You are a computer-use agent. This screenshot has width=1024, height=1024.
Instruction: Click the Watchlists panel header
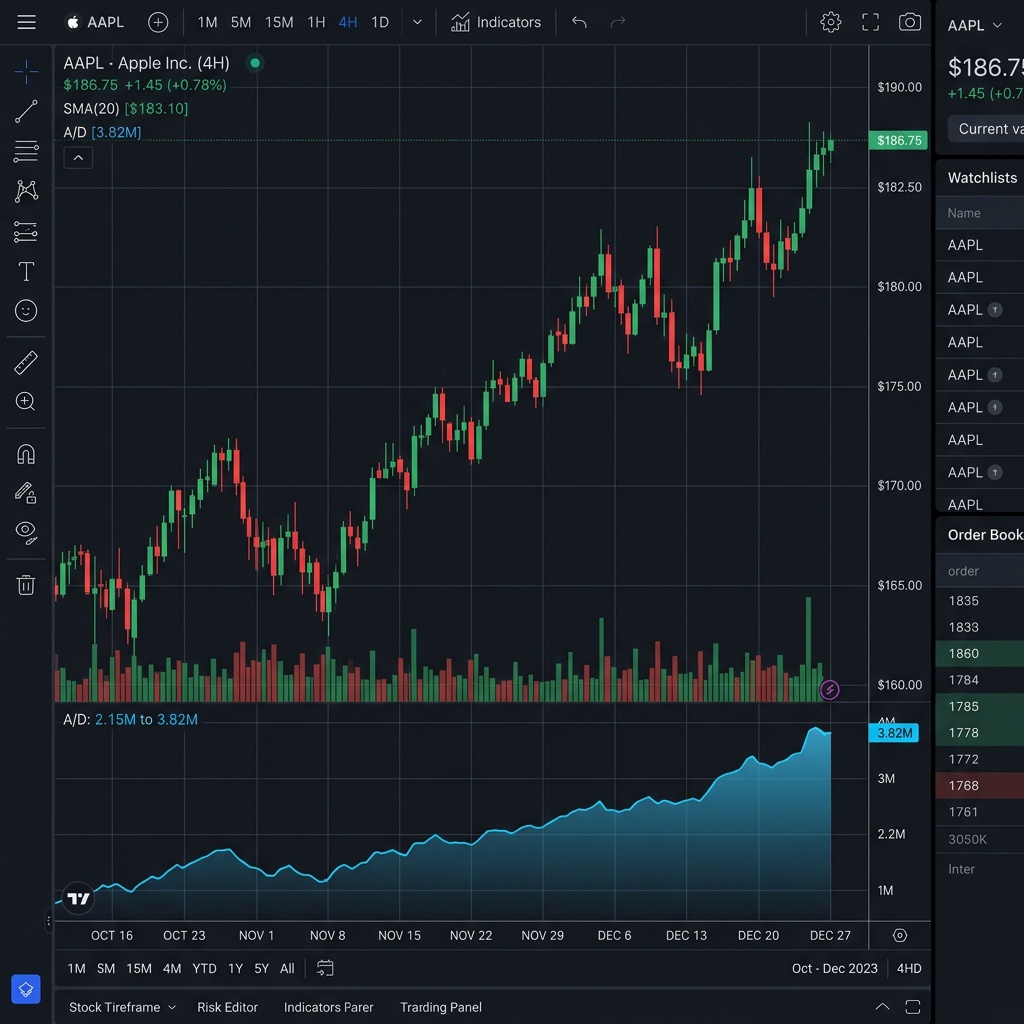[x=982, y=178]
